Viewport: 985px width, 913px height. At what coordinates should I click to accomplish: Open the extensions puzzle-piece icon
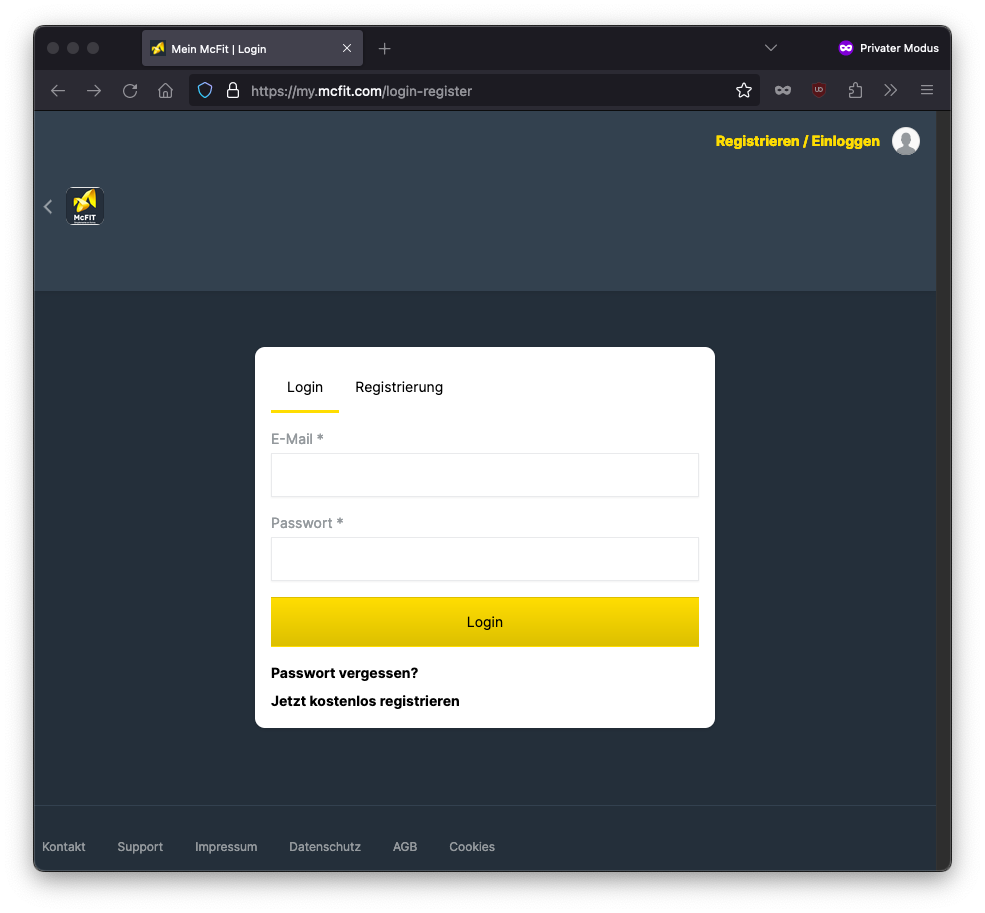pyautogui.click(x=855, y=90)
